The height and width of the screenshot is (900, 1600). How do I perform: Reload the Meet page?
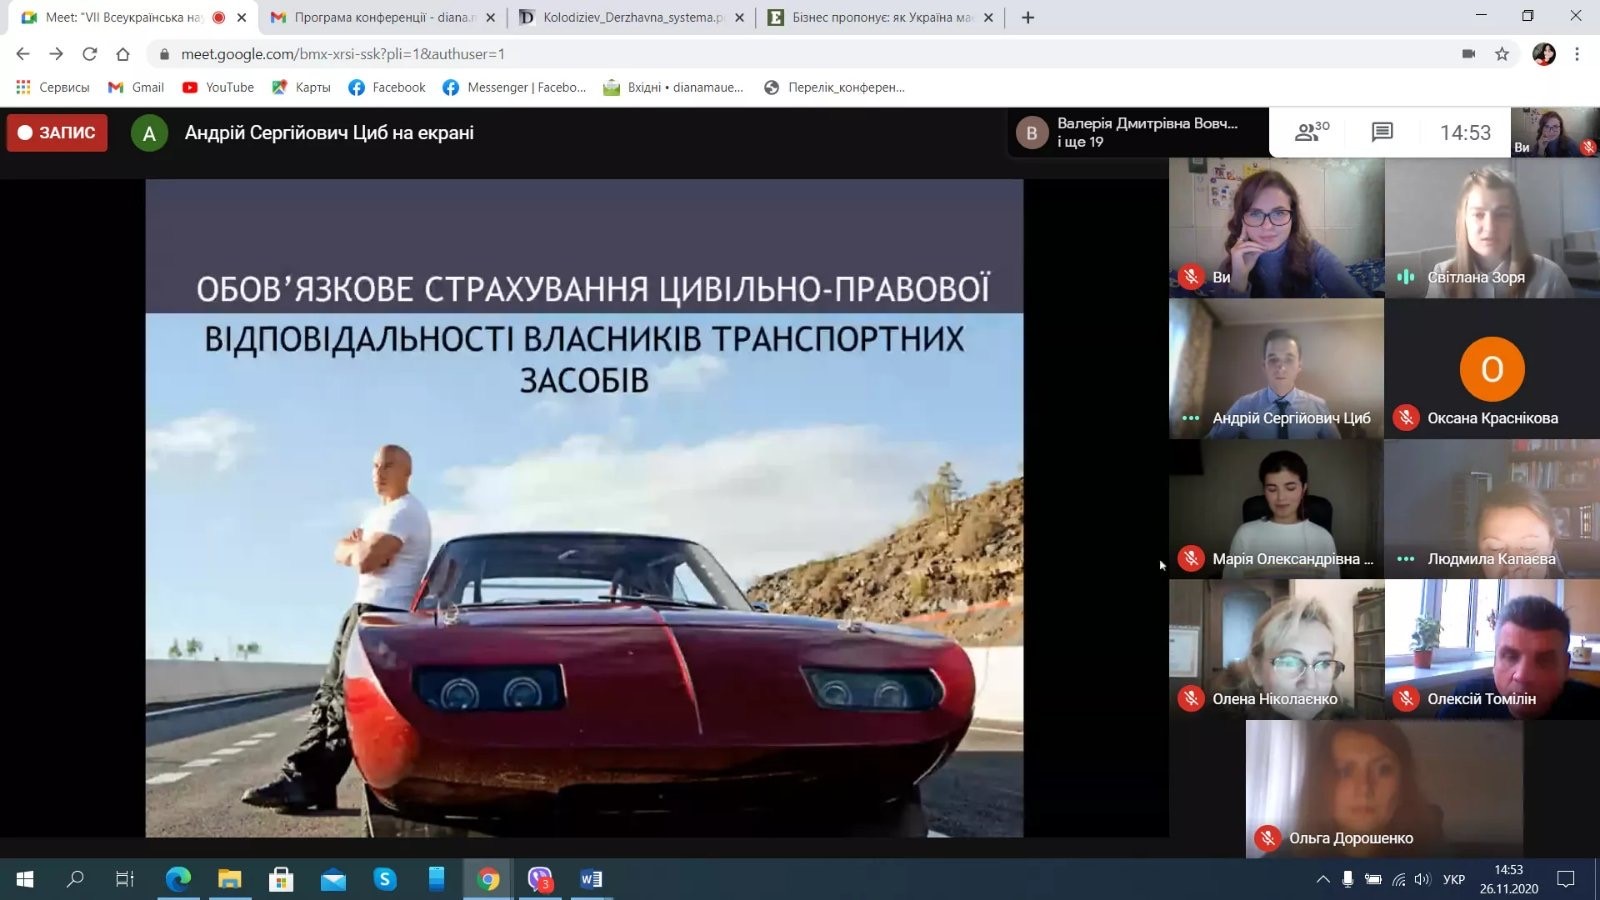tap(90, 54)
